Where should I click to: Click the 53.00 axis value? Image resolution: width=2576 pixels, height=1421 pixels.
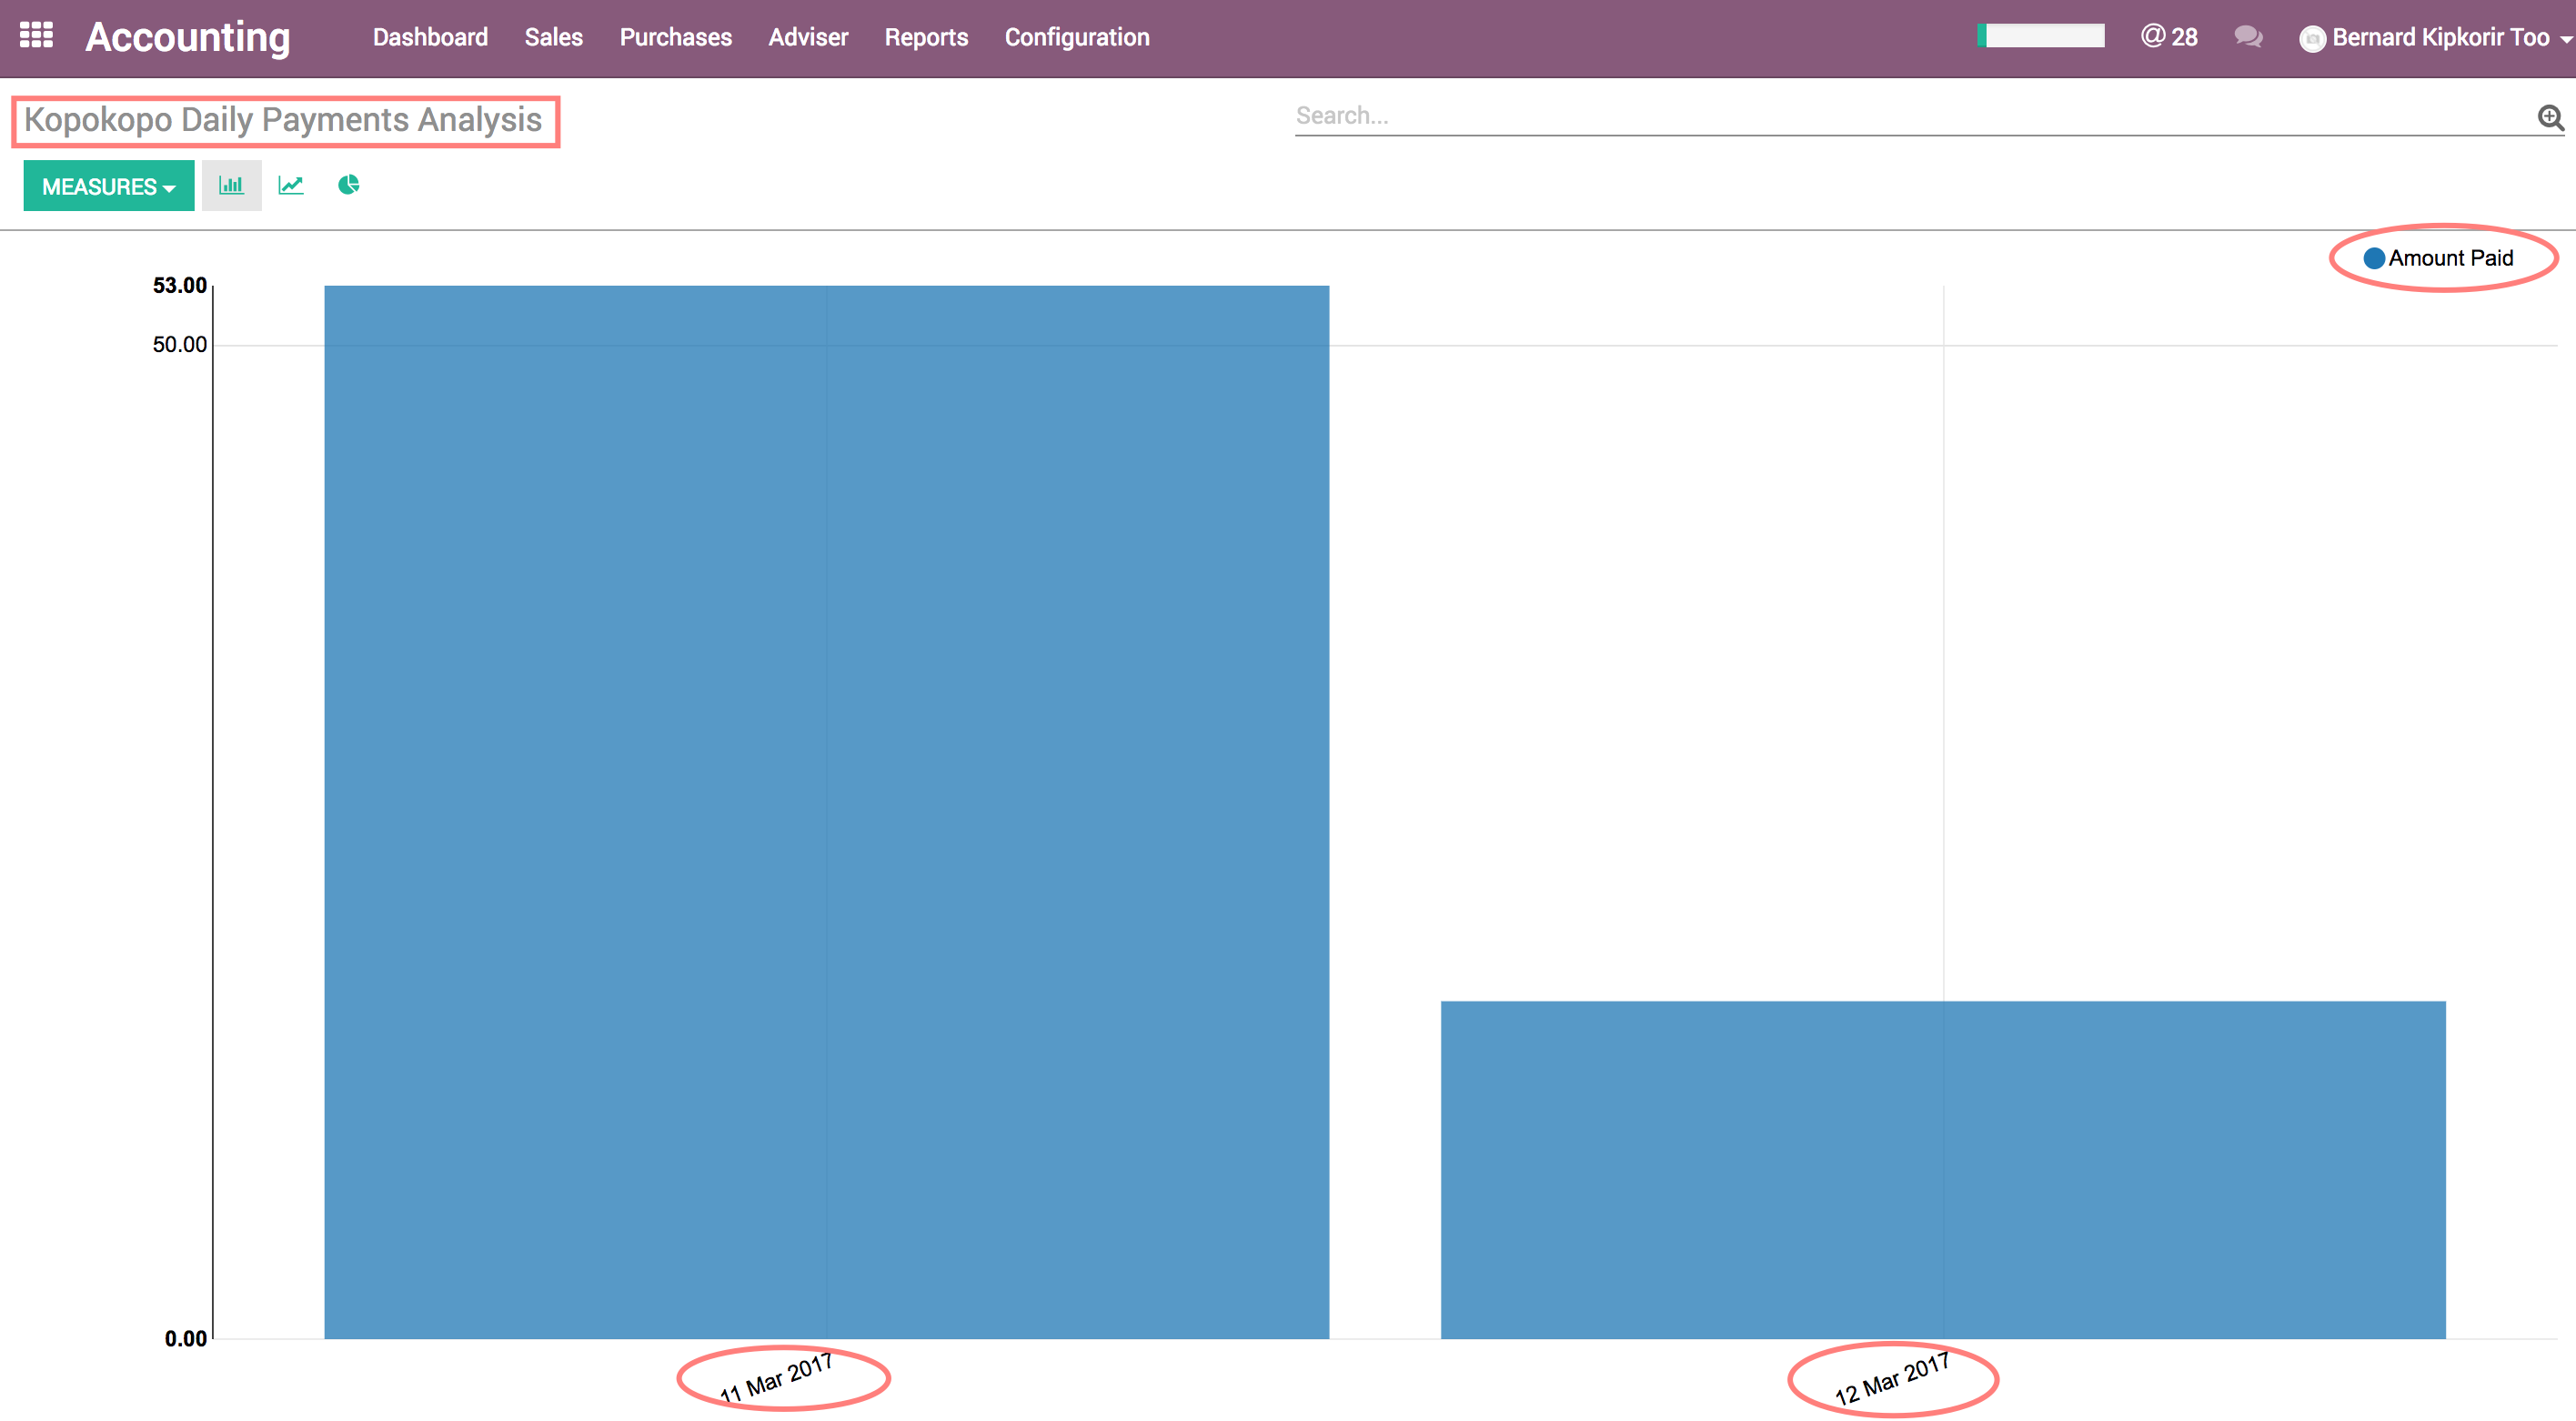pyautogui.click(x=179, y=286)
